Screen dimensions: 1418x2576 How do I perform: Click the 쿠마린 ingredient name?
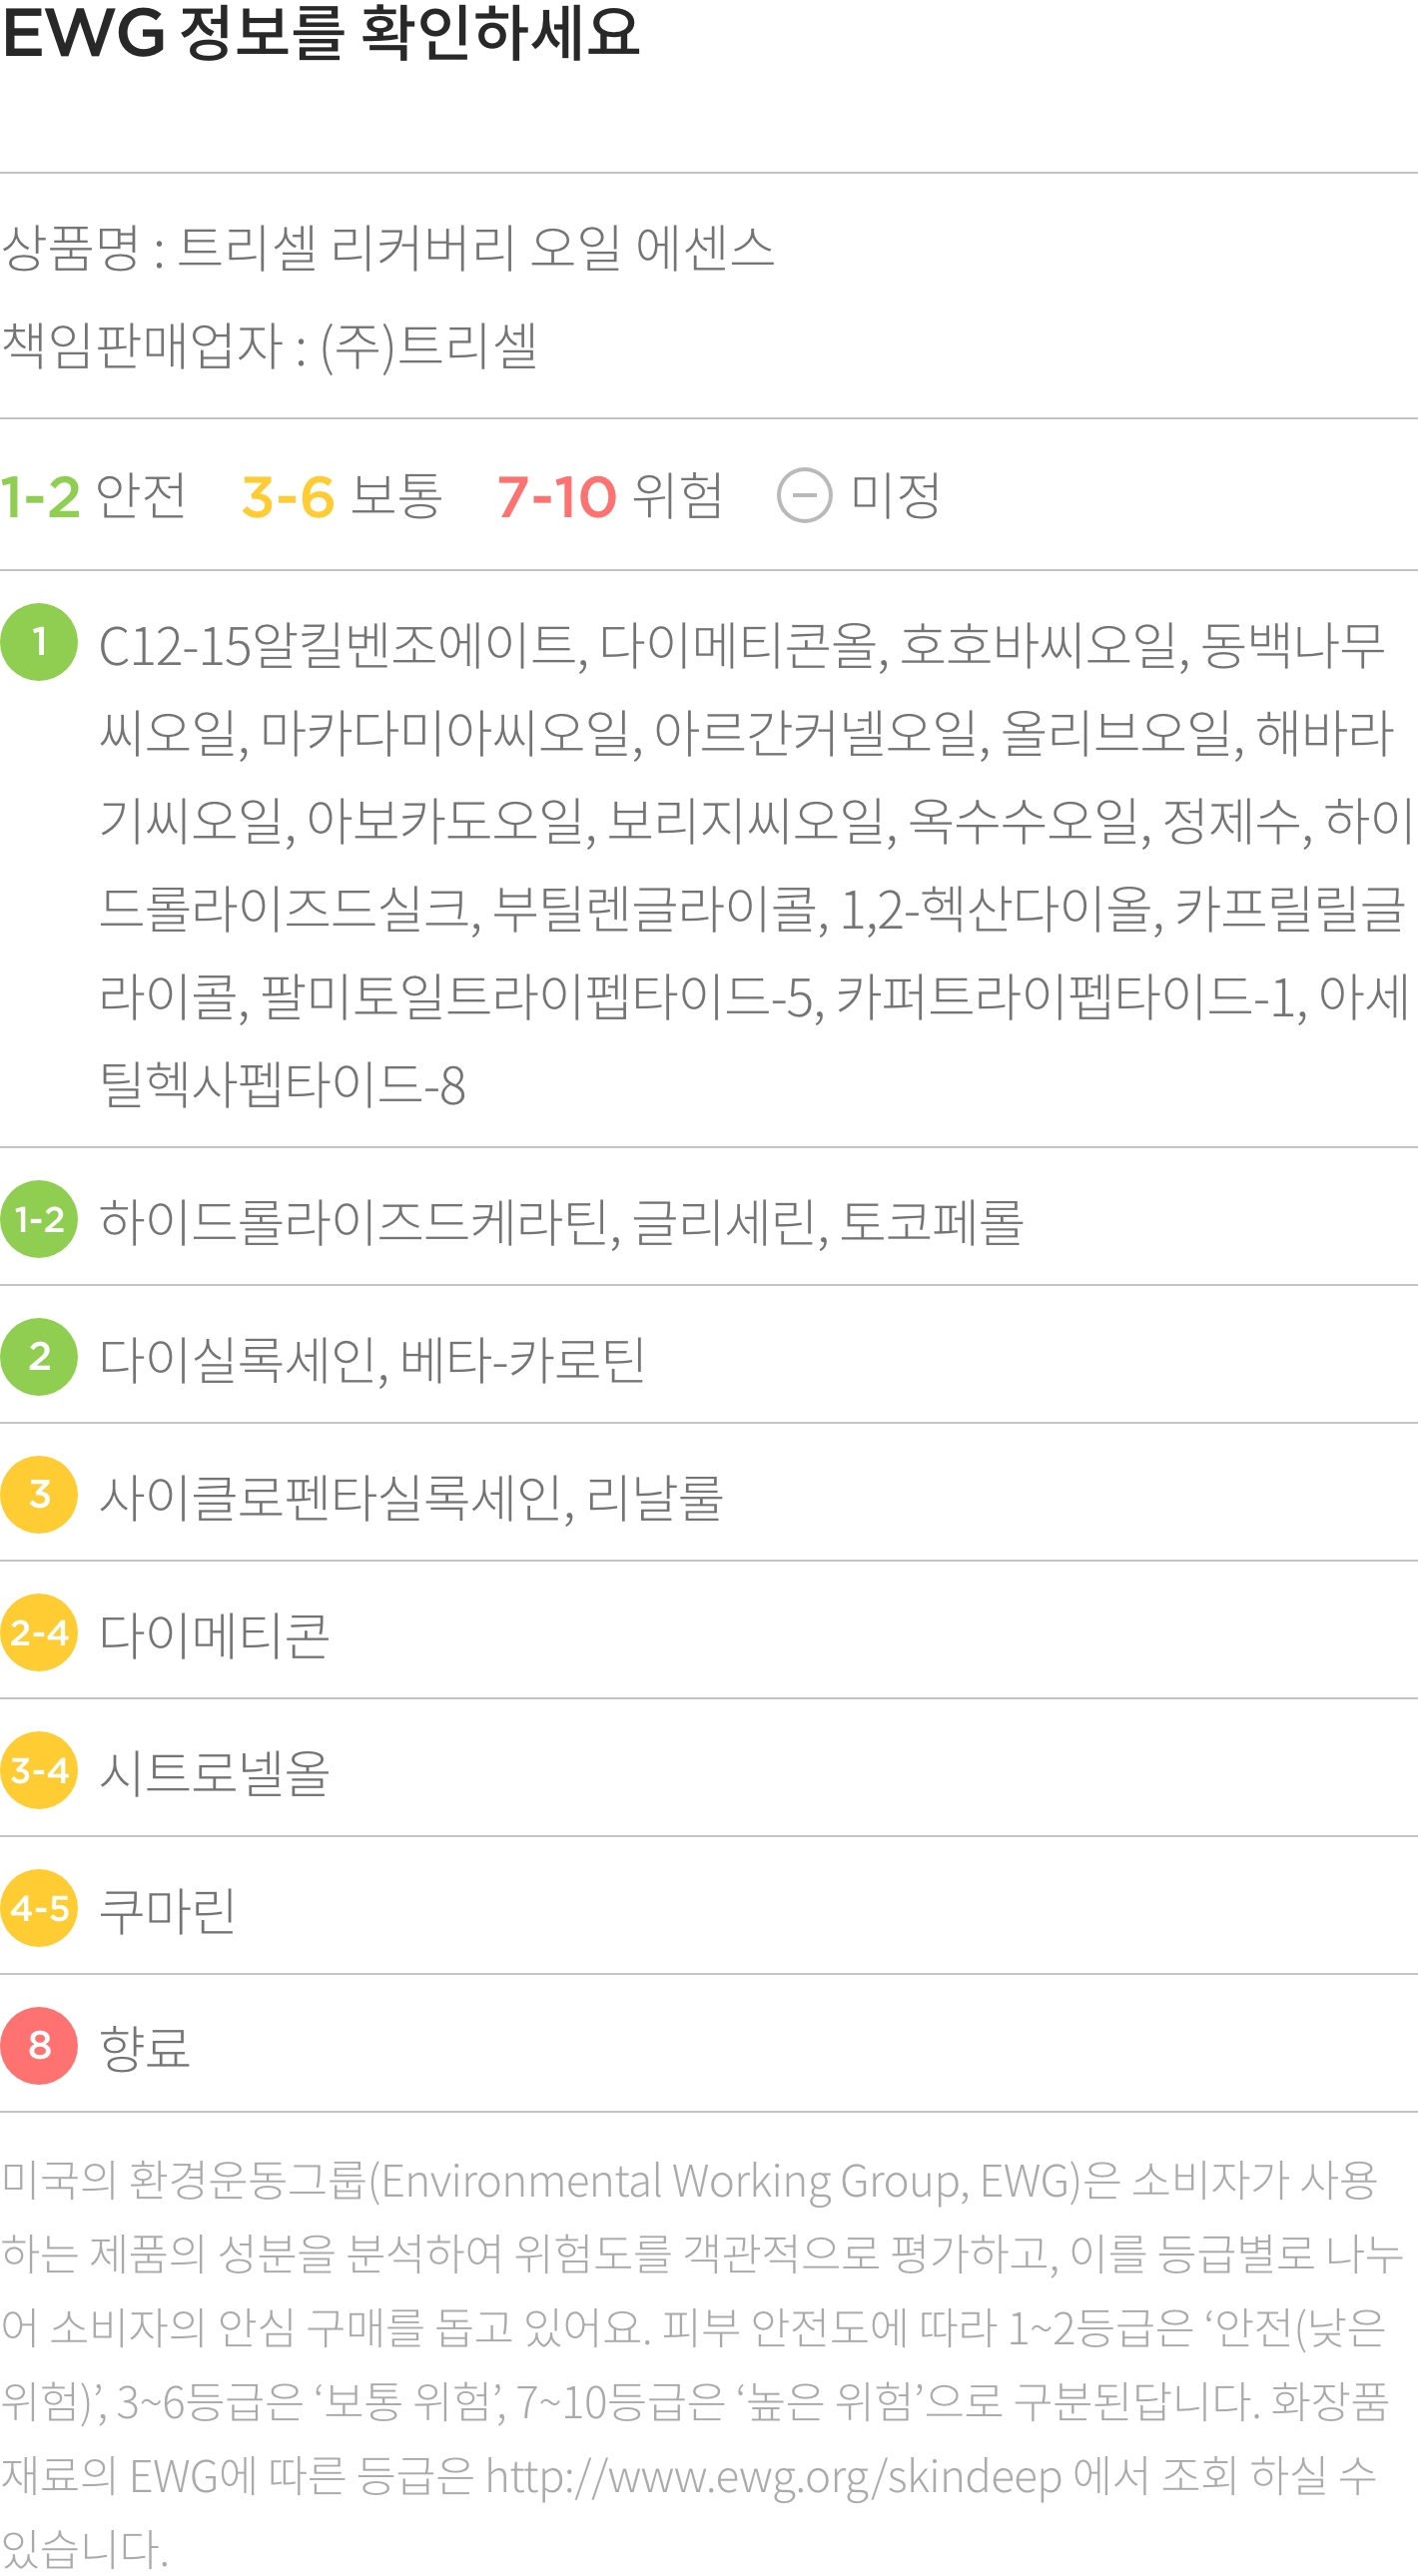[x=168, y=1910]
